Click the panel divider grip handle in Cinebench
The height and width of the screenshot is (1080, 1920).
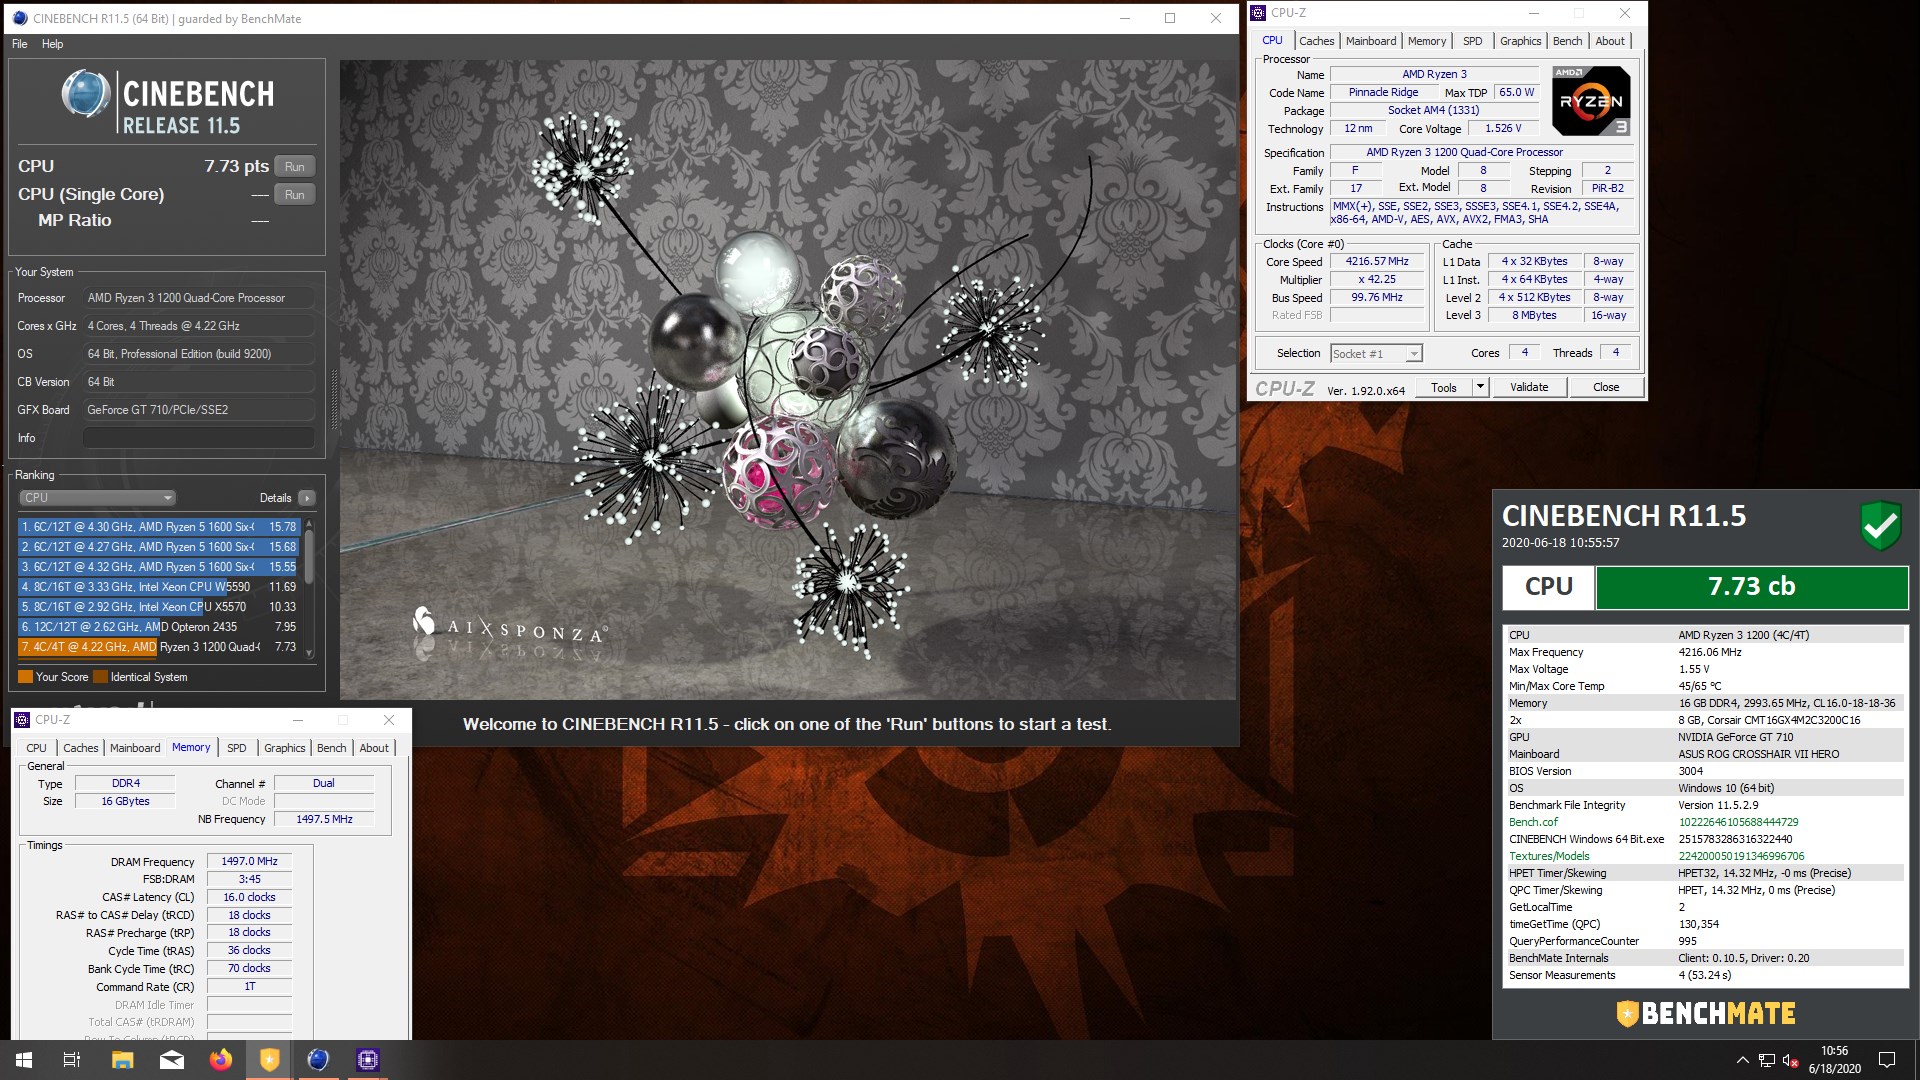tap(334, 400)
